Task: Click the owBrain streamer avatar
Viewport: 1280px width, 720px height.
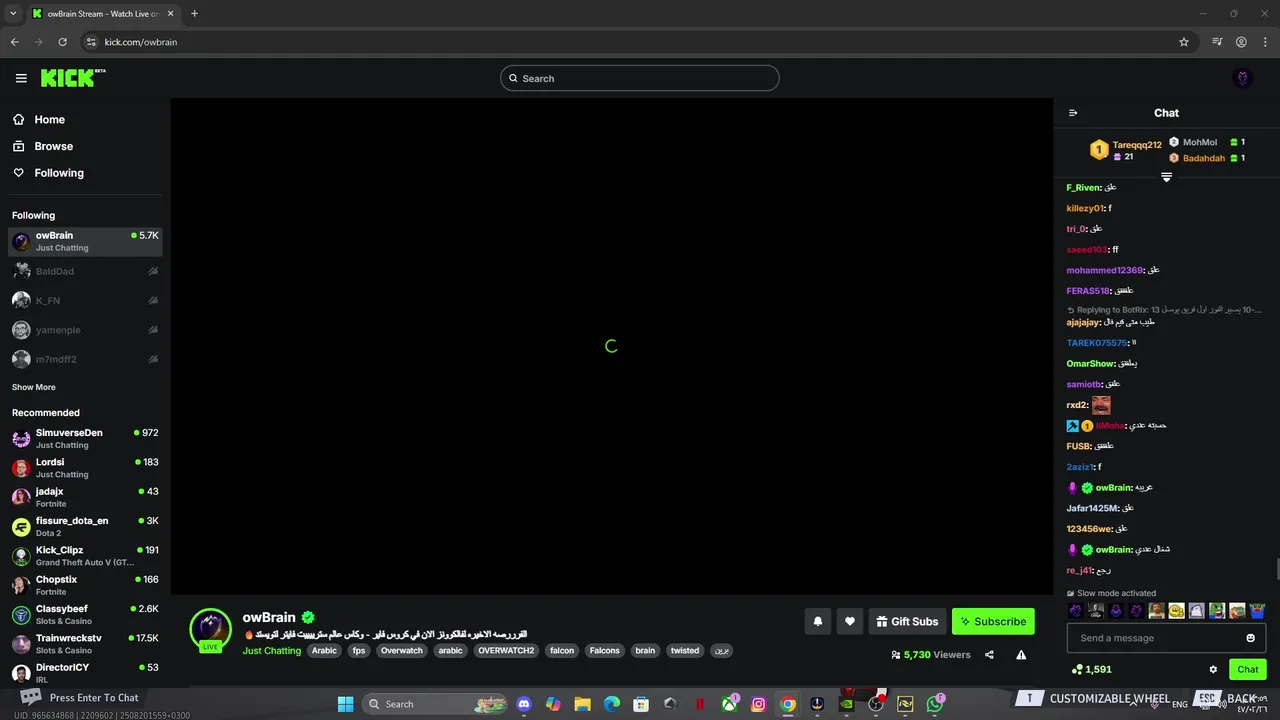Action: (x=211, y=629)
